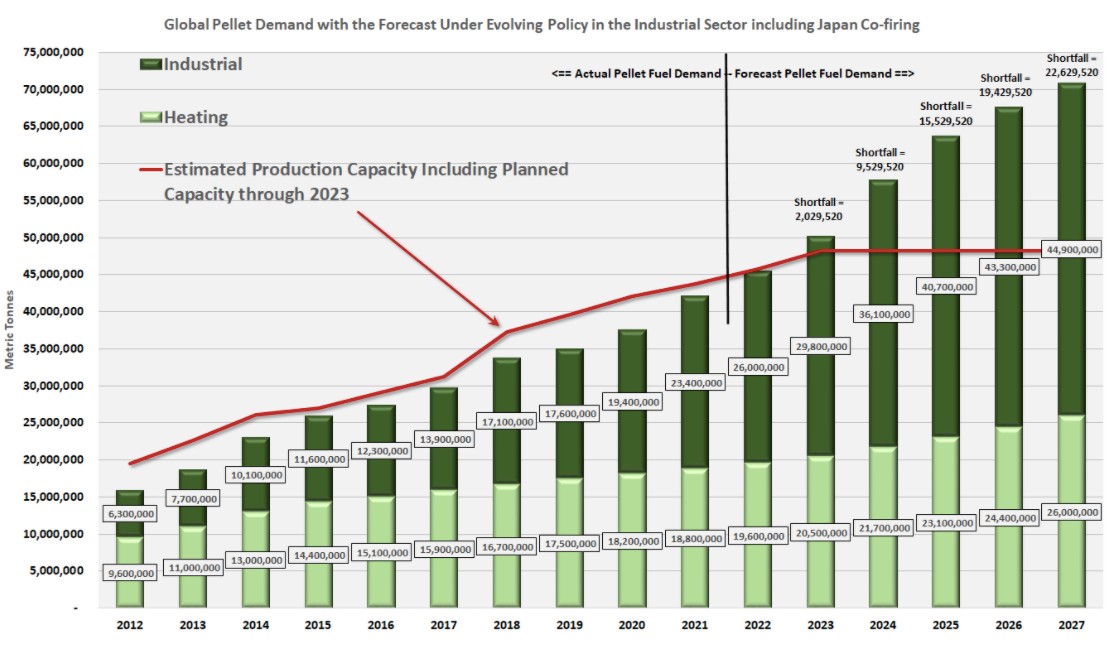Click the 19,600,000 heating label for 2022

(758, 536)
